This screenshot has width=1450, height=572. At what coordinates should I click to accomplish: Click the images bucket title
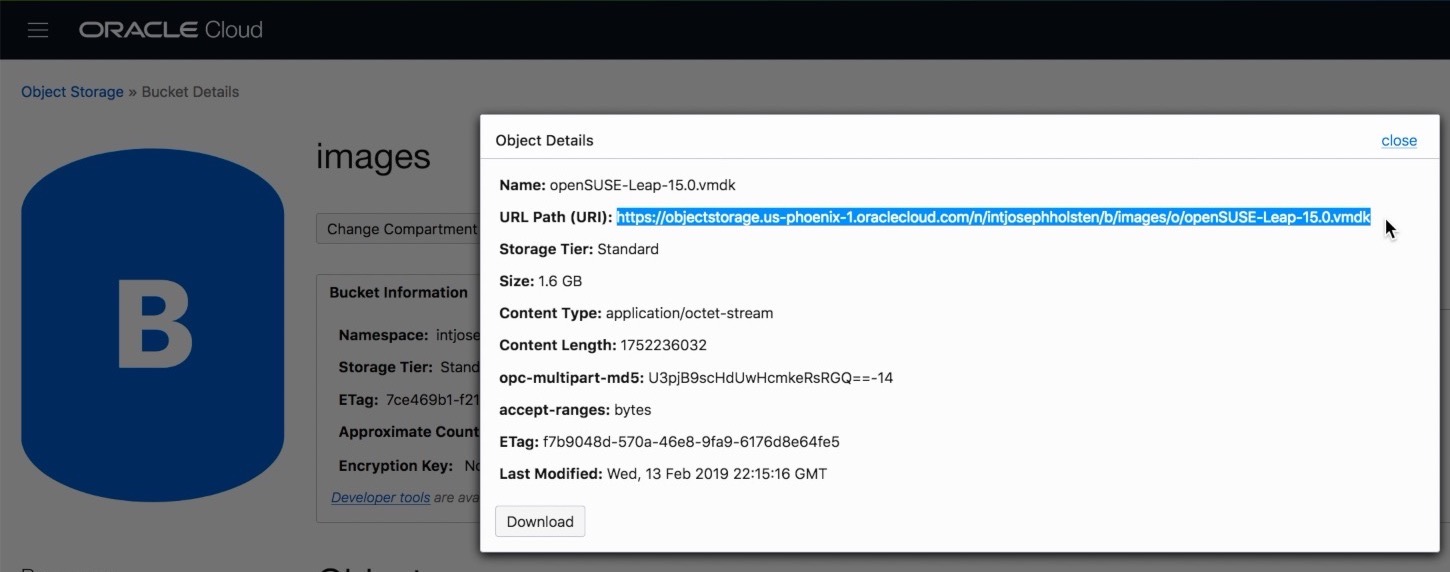(373, 157)
